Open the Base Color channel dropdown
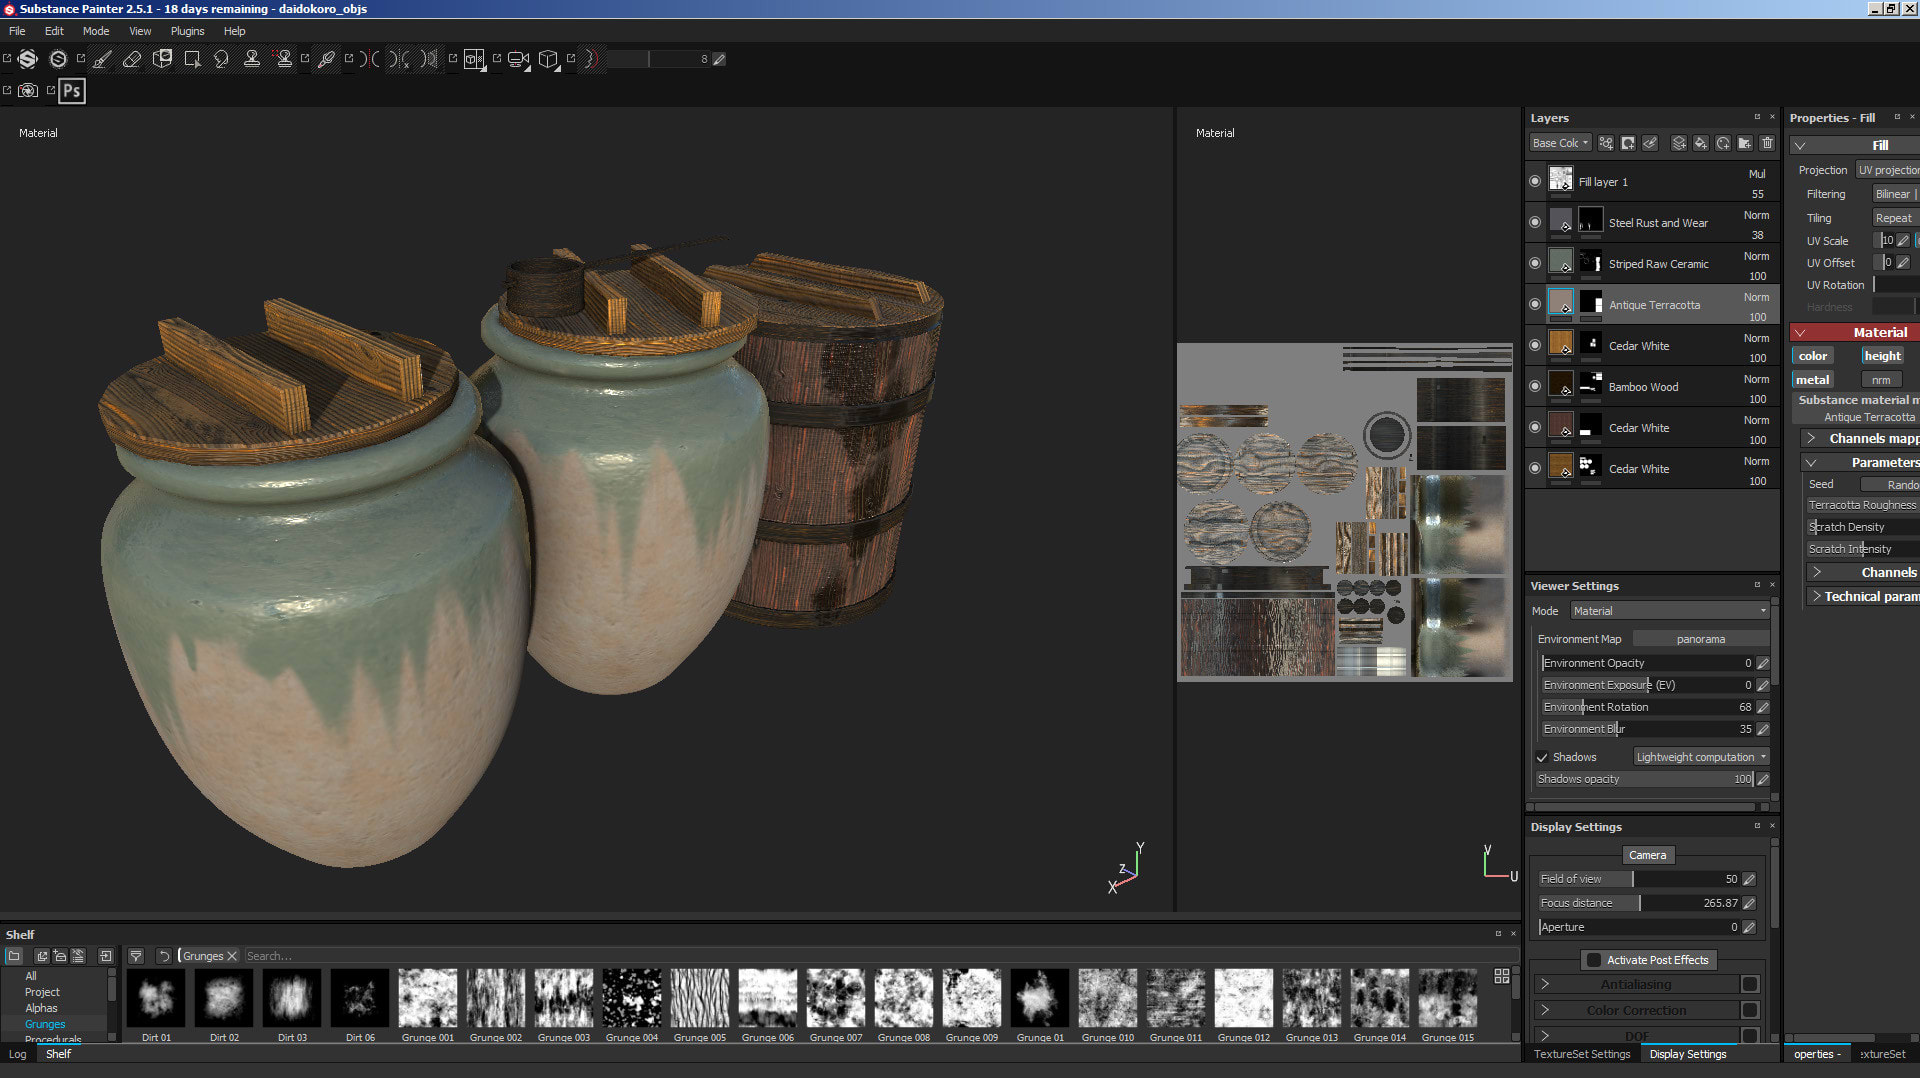1920x1078 pixels. point(1560,143)
